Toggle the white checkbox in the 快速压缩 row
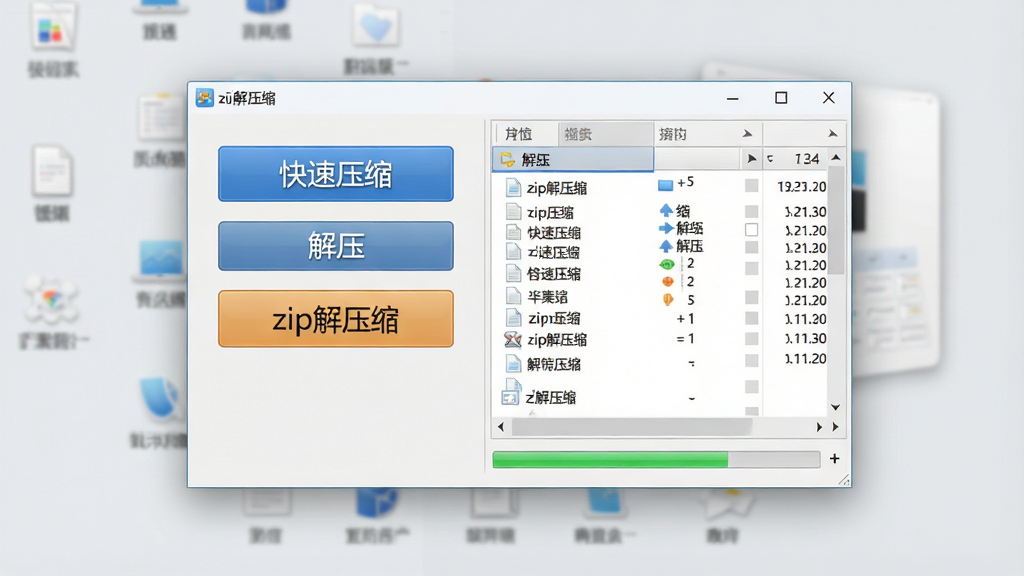The image size is (1024, 576). coord(752,230)
